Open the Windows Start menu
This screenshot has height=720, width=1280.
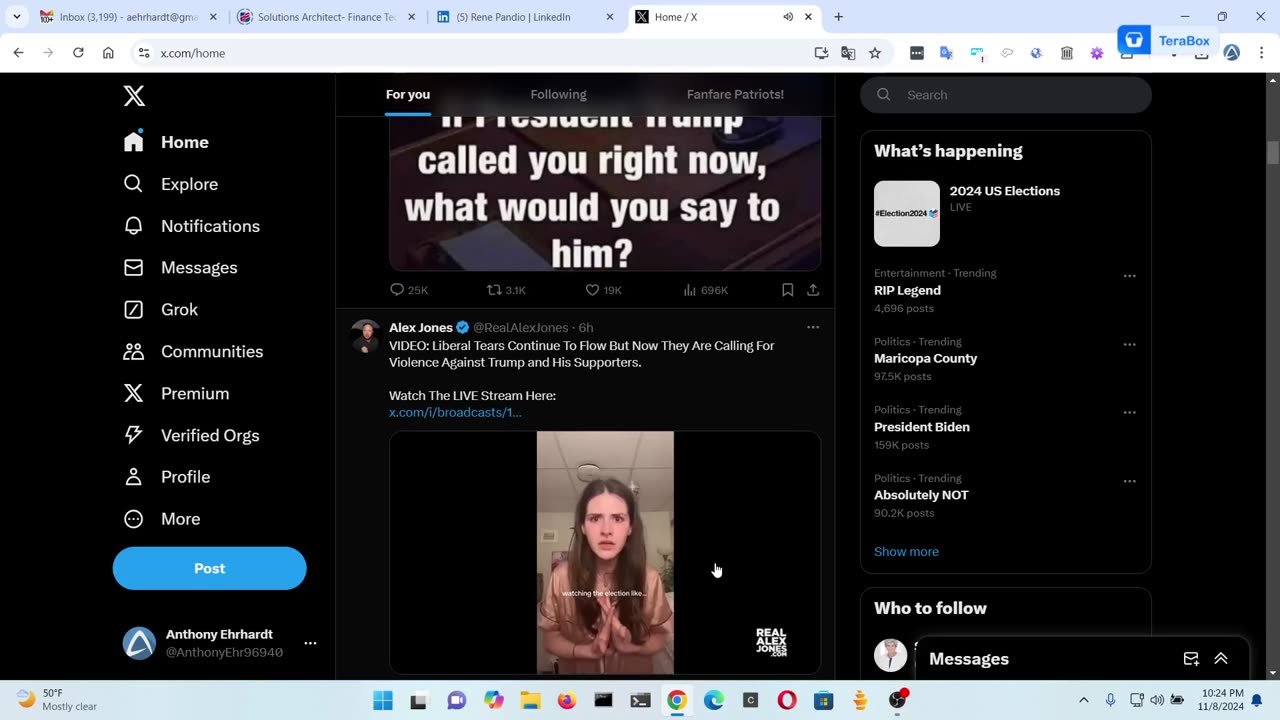[x=382, y=701]
